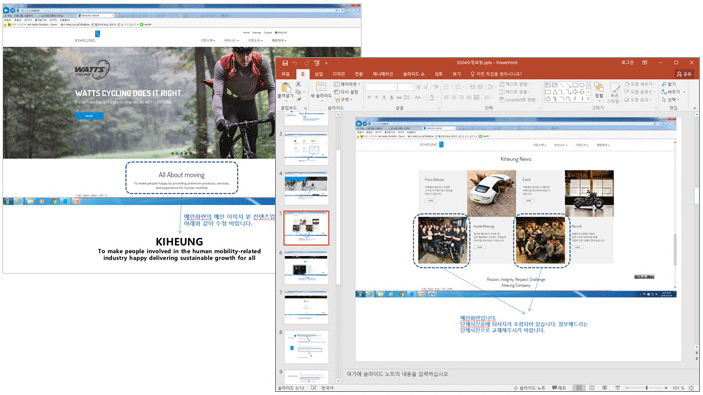Click the Sitemap link on the KIHEUNG website
Image resolution: width=703 pixels, height=395 pixels.
pos(256,33)
